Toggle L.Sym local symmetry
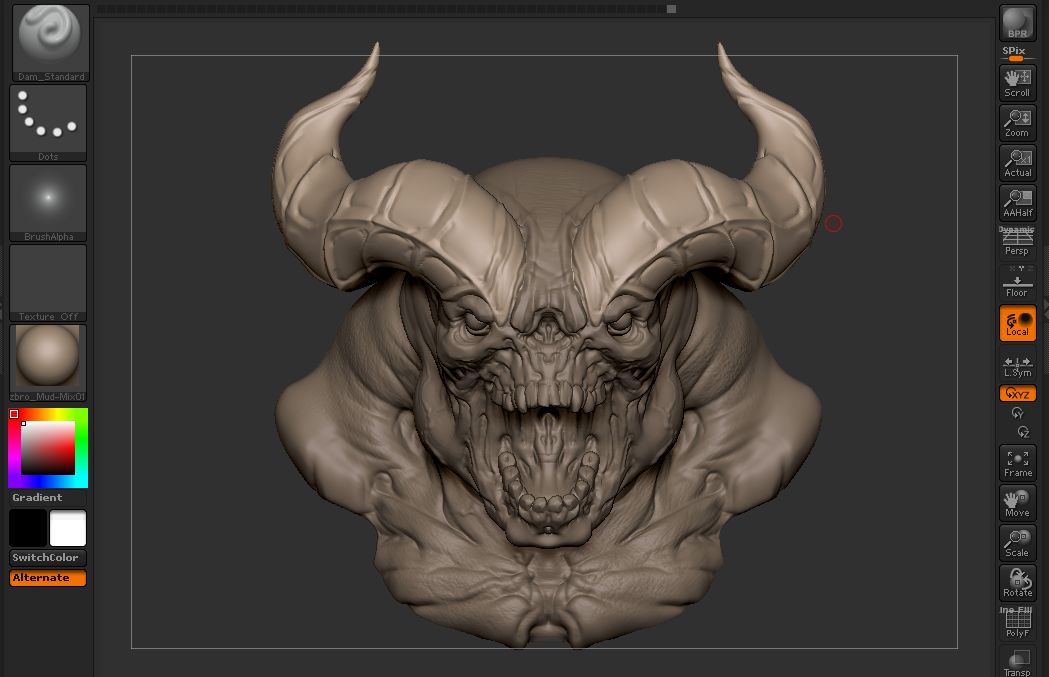 (x=1018, y=366)
